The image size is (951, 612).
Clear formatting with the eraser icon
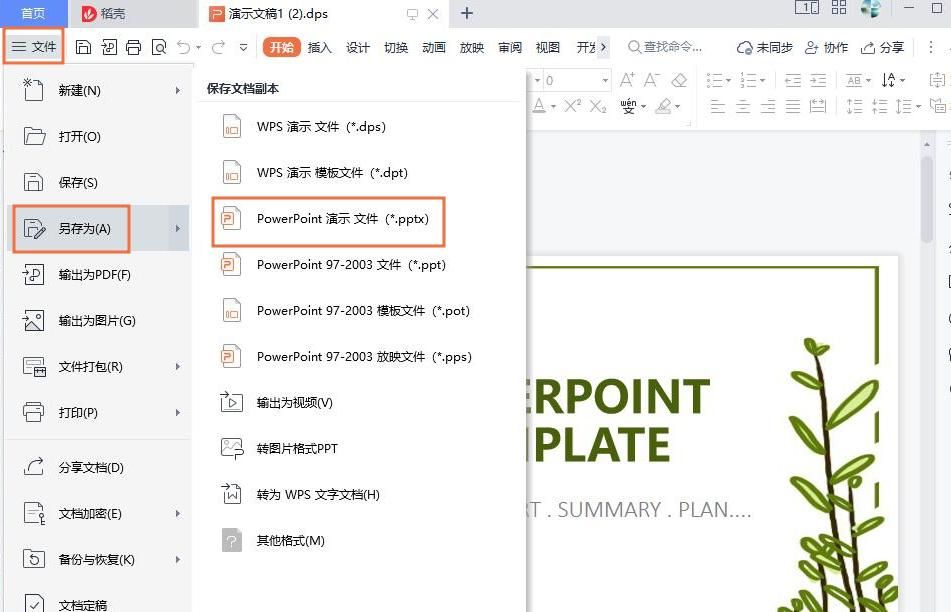click(x=680, y=80)
